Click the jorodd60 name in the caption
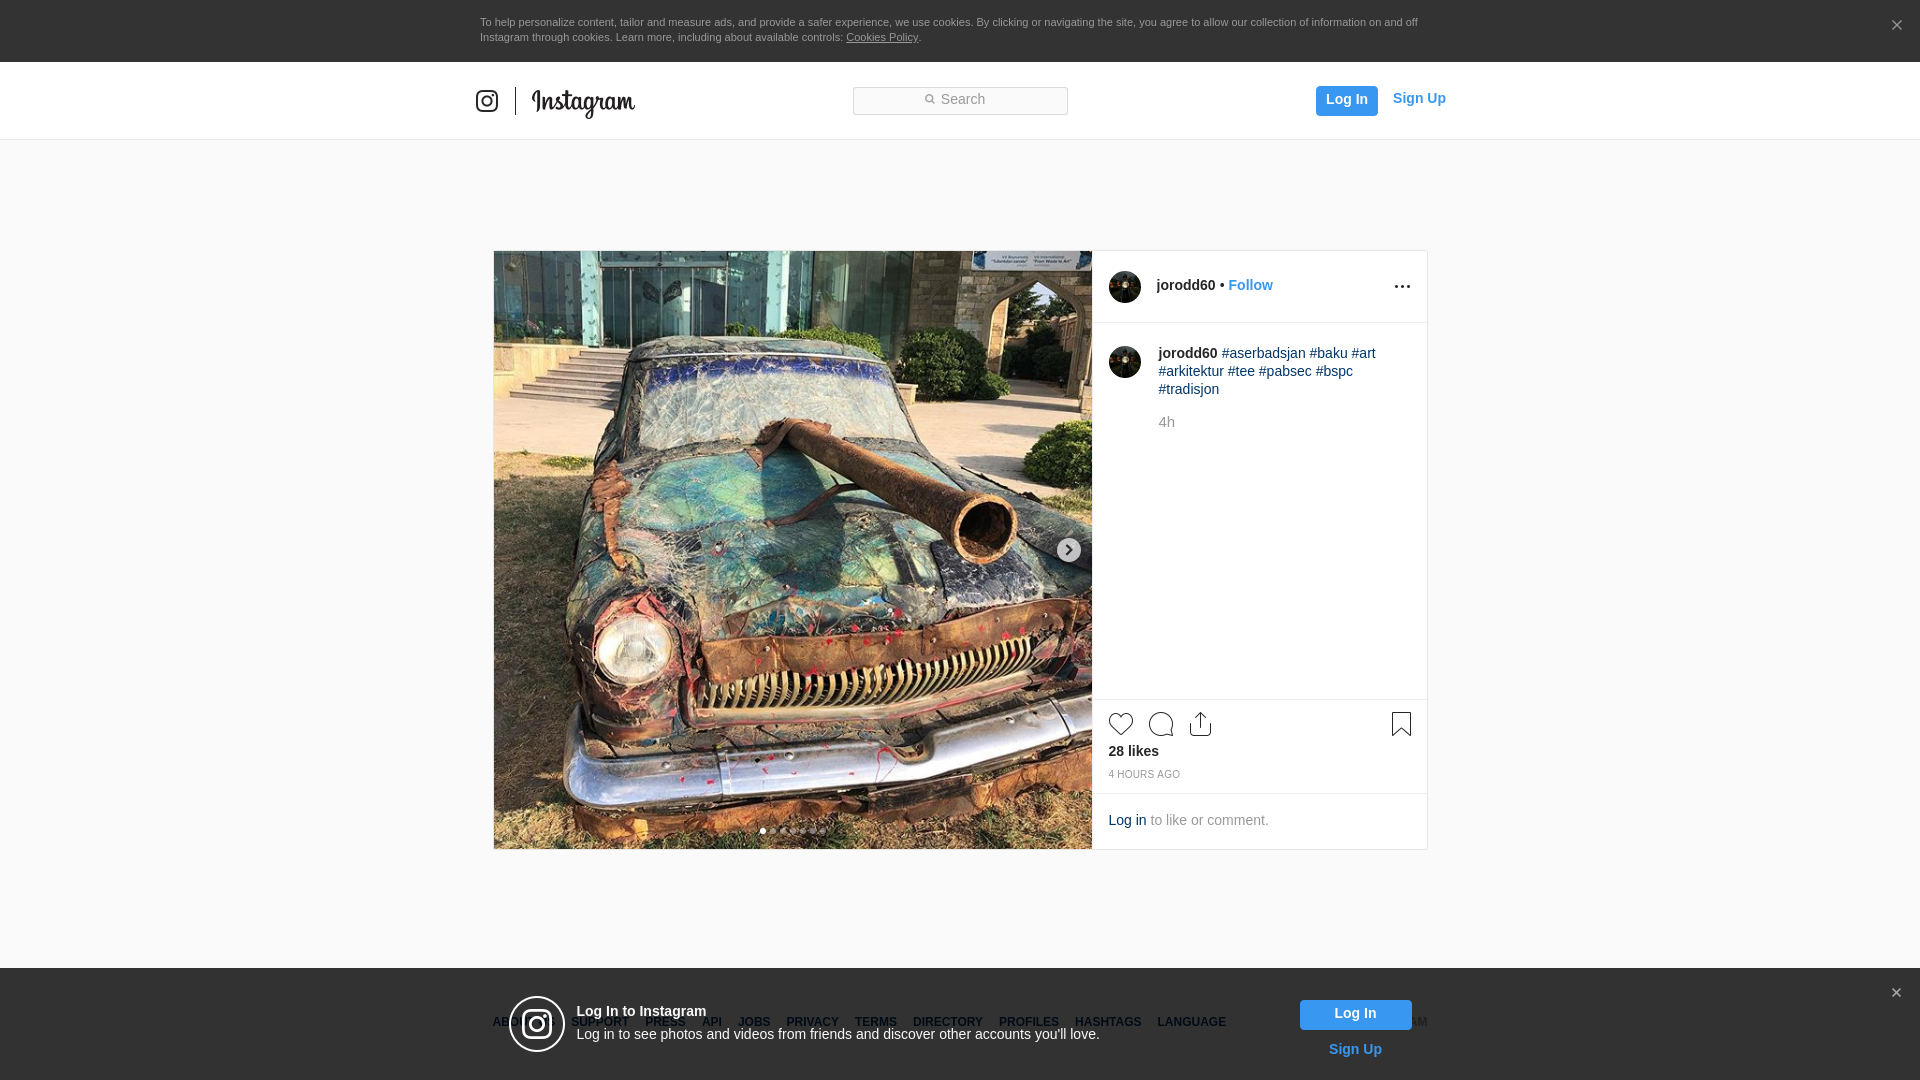The image size is (1920, 1080). tap(1188, 353)
